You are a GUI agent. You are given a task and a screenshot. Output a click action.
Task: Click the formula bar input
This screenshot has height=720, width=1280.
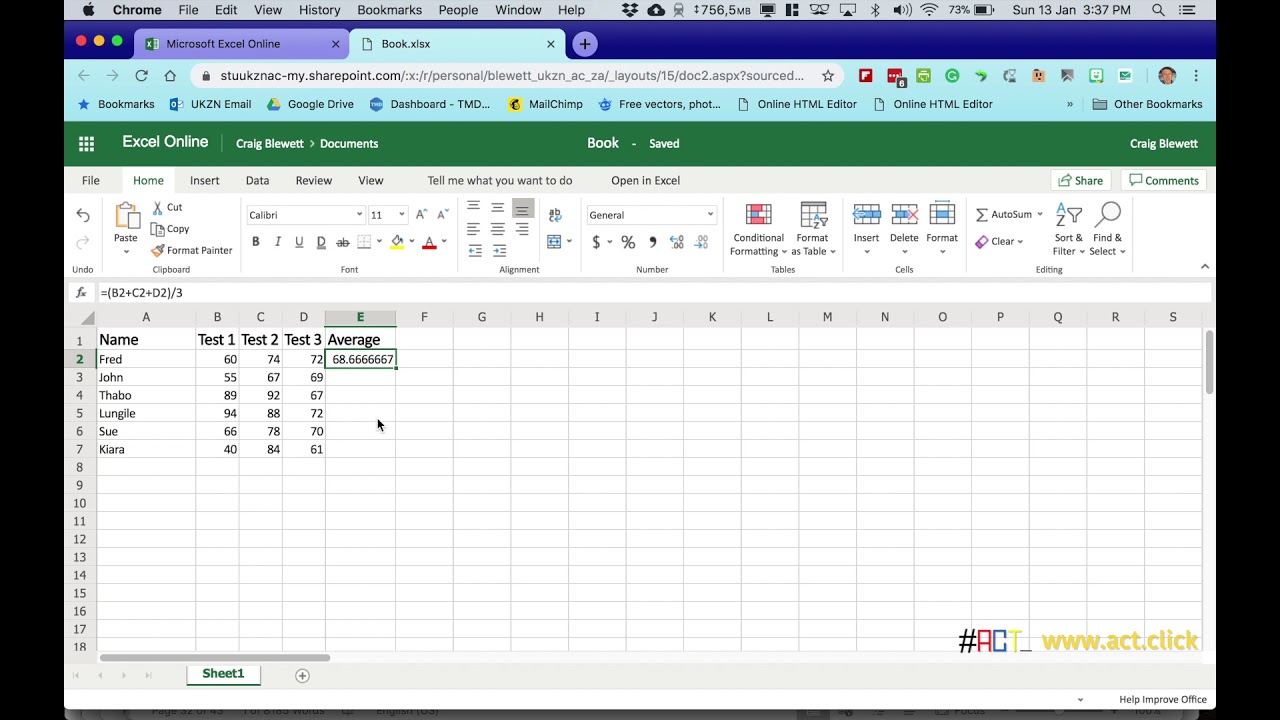click(654, 293)
